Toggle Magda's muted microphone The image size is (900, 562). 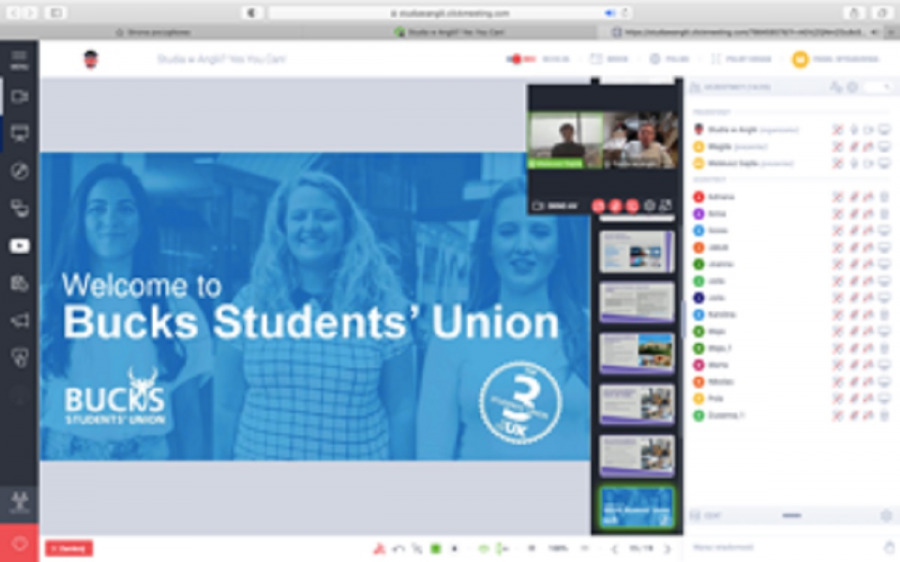[x=854, y=147]
